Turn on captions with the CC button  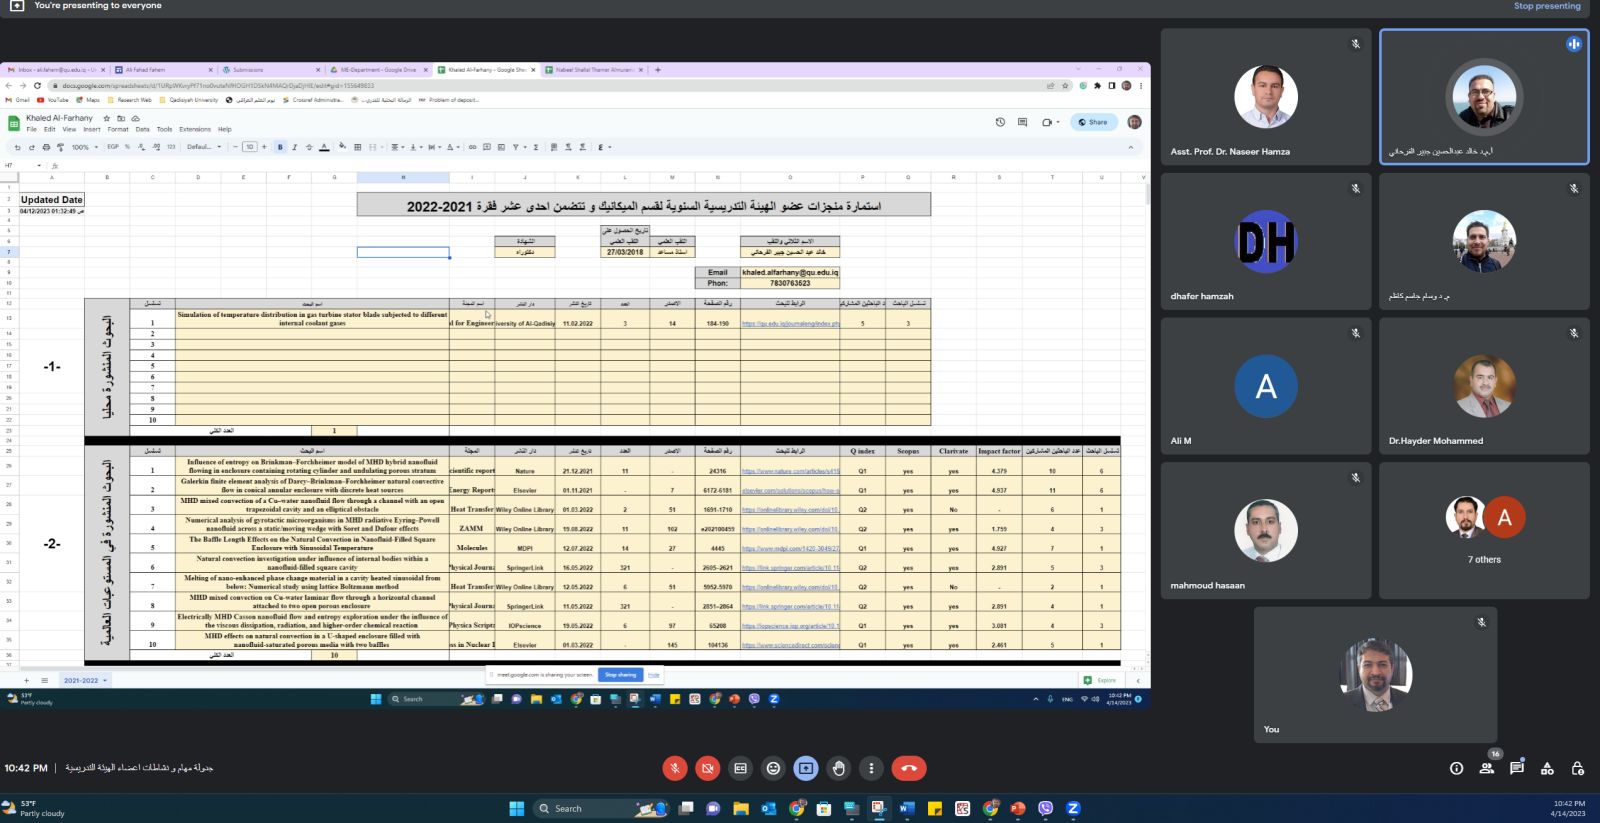[x=740, y=768]
